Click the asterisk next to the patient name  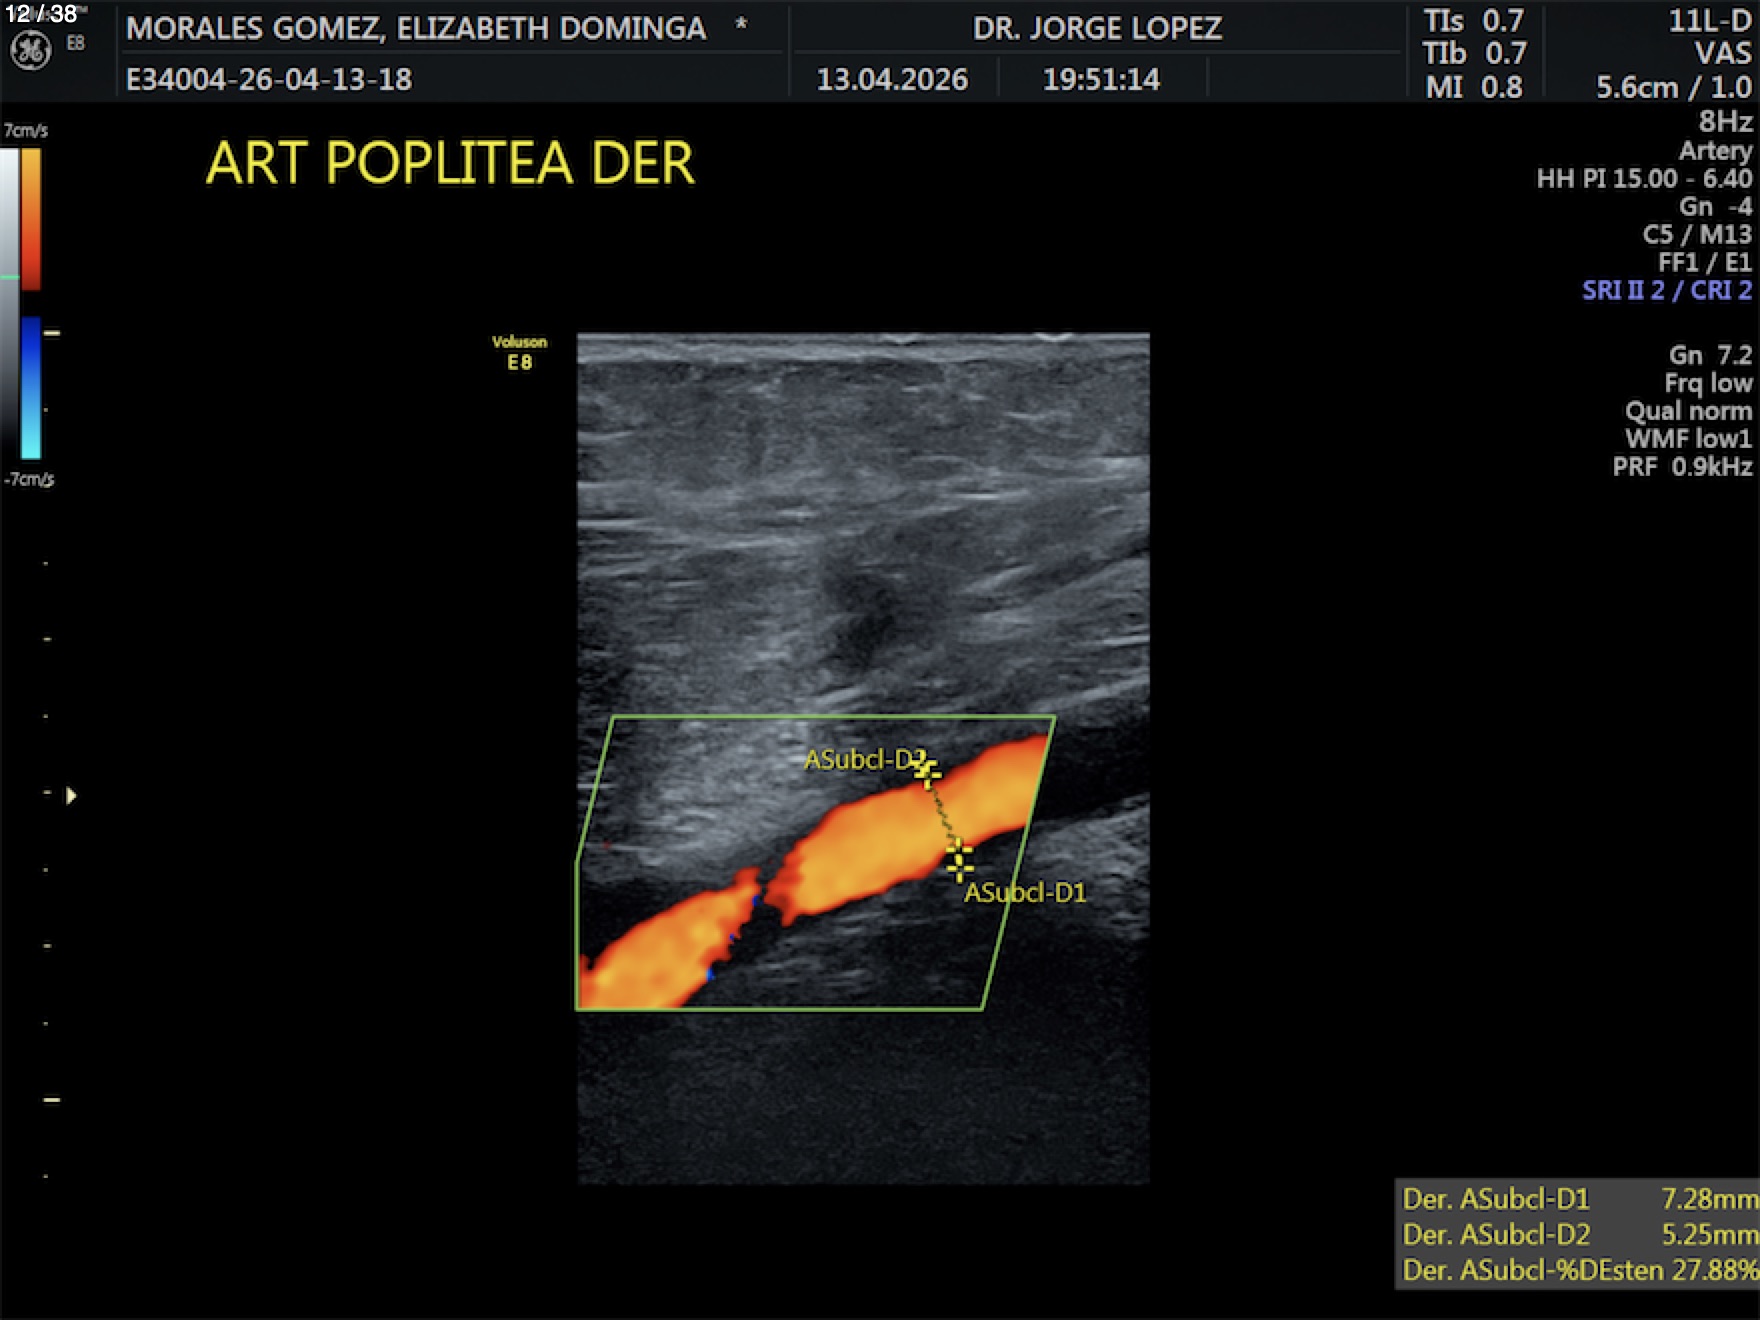(741, 25)
